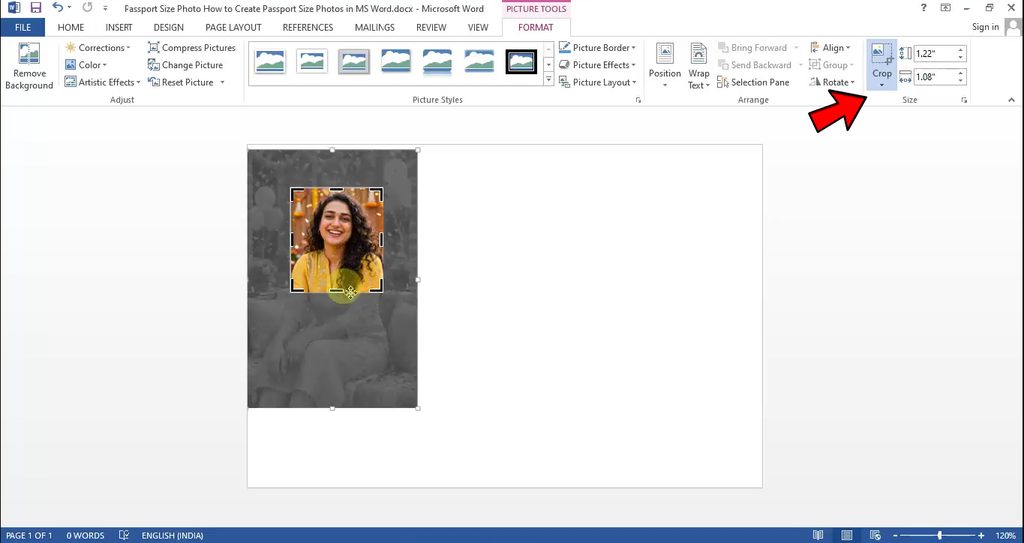Select the Compress Pictures tool

[191, 48]
